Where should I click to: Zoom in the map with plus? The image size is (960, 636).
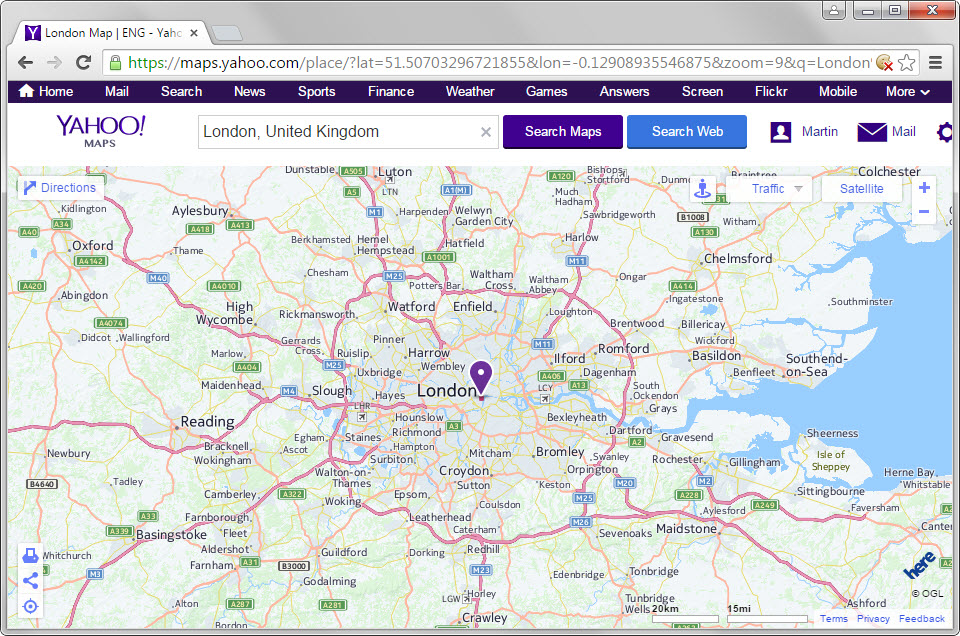pyautogui.click(x=924, y=188)
